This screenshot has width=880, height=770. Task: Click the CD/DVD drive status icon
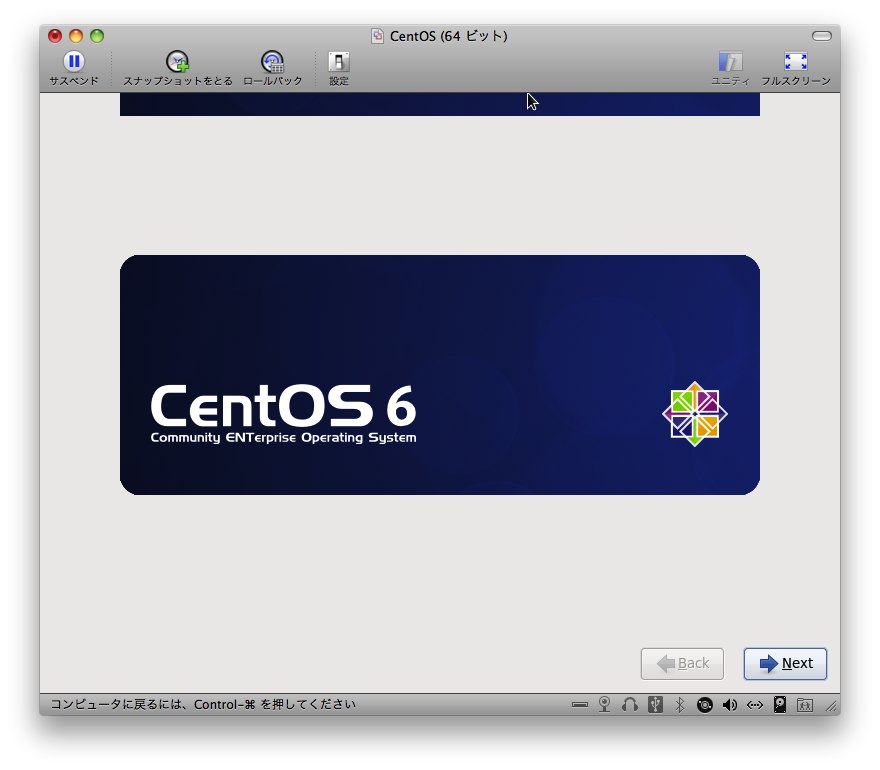pyautogui.click(x=704, y=704)
